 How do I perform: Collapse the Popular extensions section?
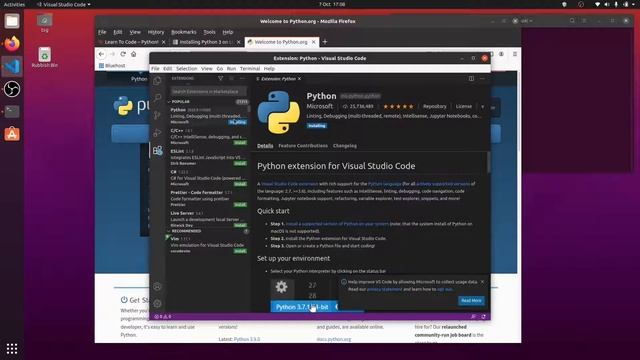tap(180, 102)
